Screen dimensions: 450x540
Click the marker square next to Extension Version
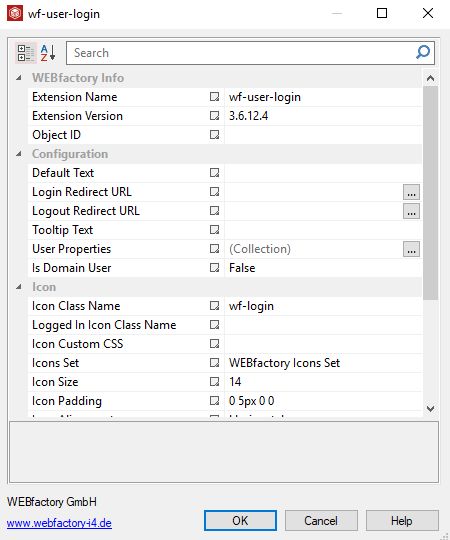[214, 116]
